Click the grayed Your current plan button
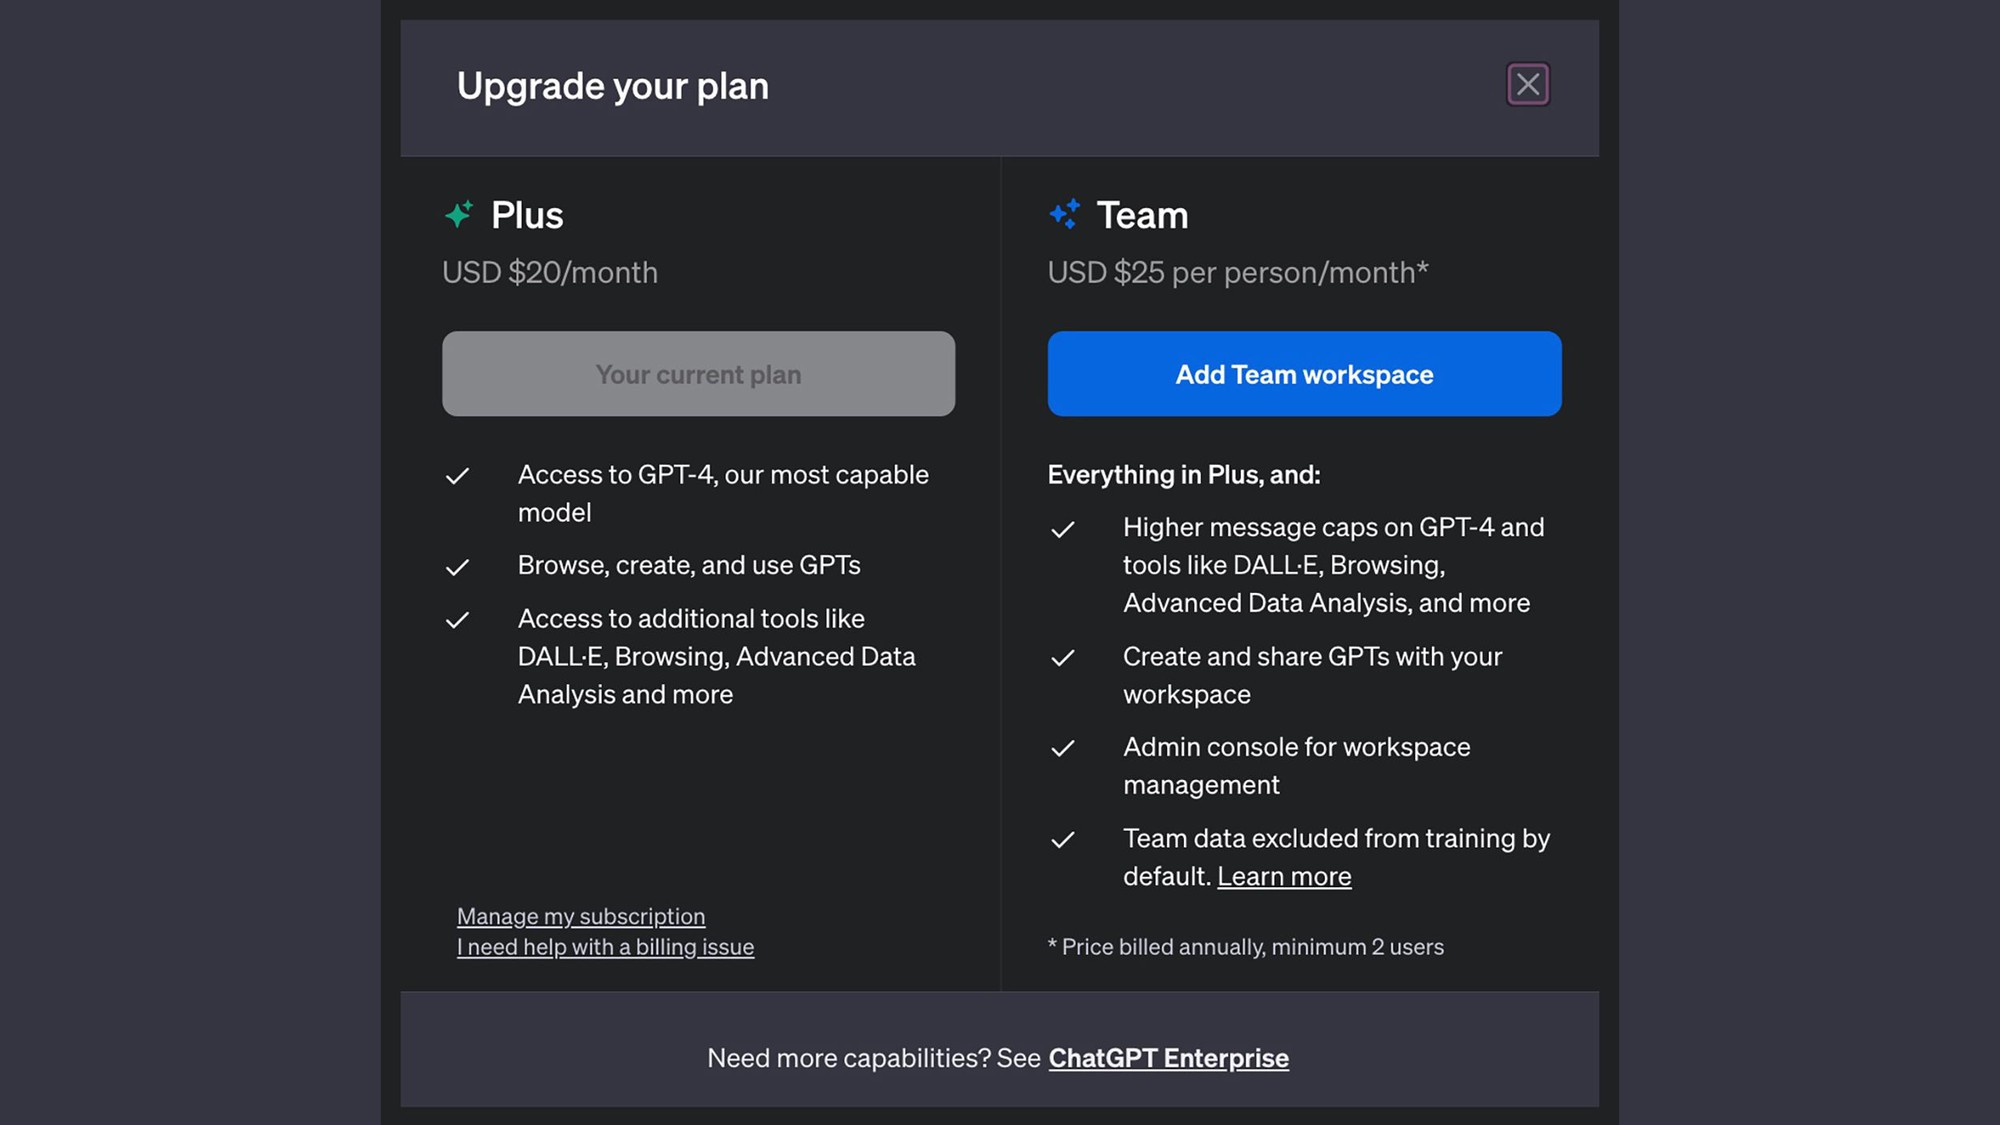This screenshot has height=1125, width=2000. 698,374
